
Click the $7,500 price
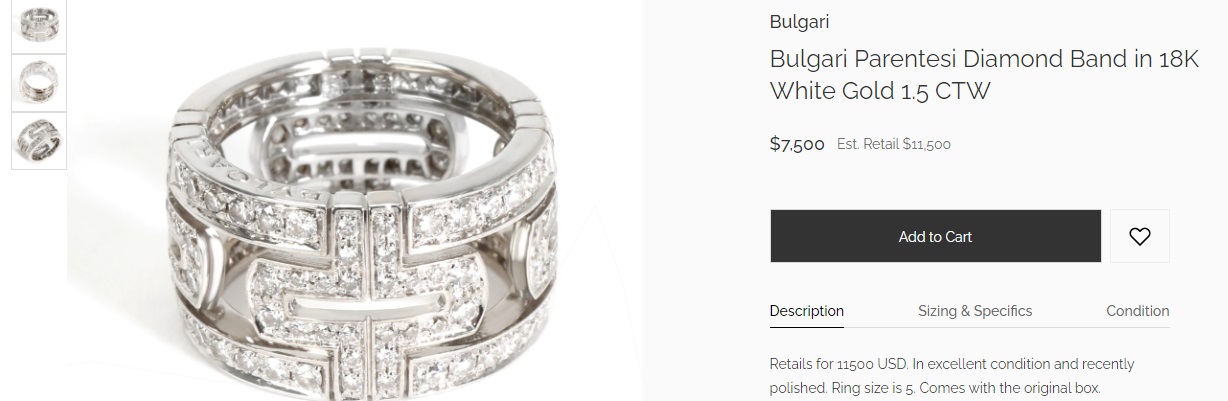(797, 144)
